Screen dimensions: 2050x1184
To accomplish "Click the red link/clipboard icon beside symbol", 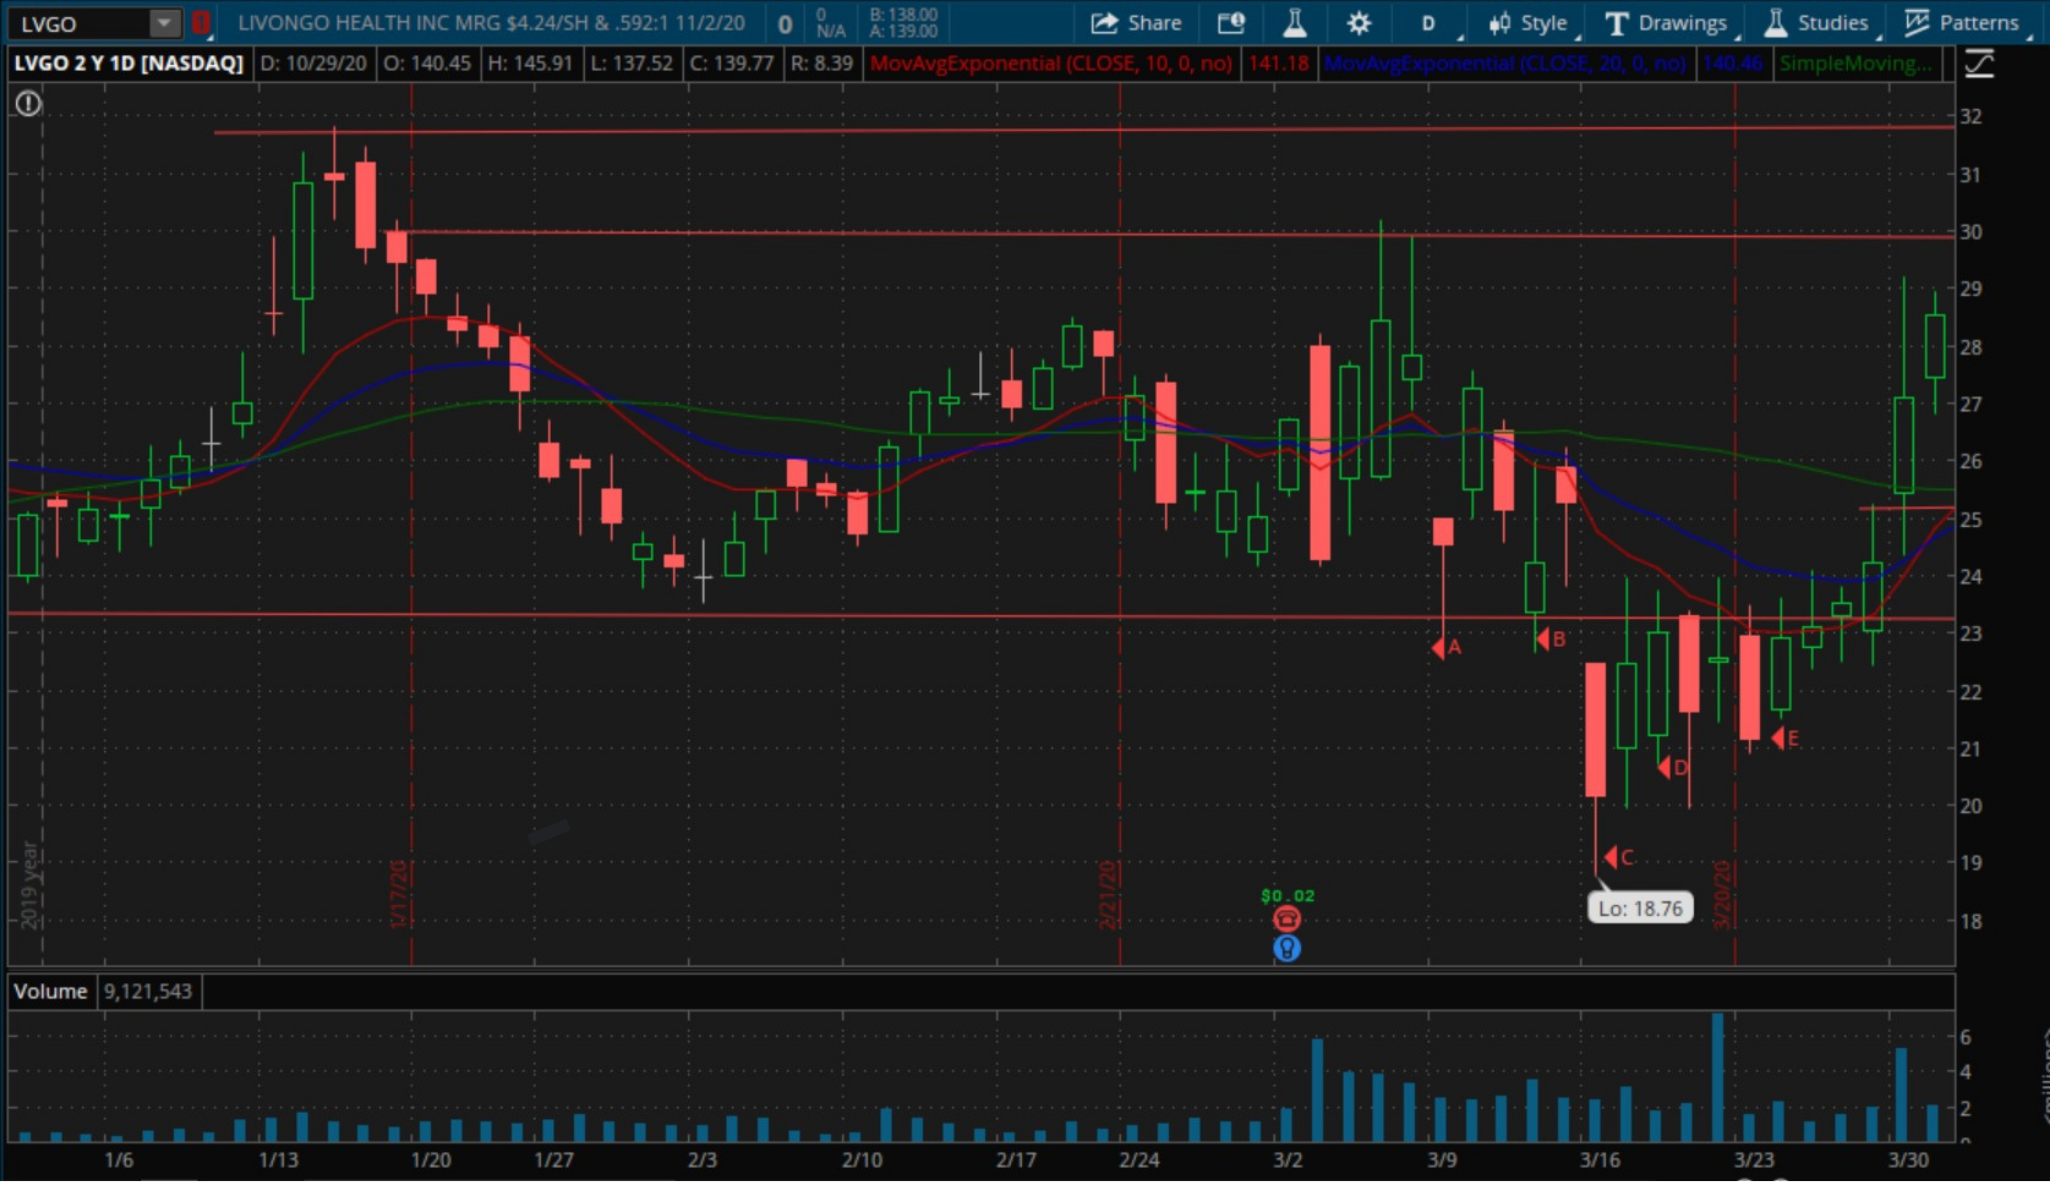I will 201,23.
